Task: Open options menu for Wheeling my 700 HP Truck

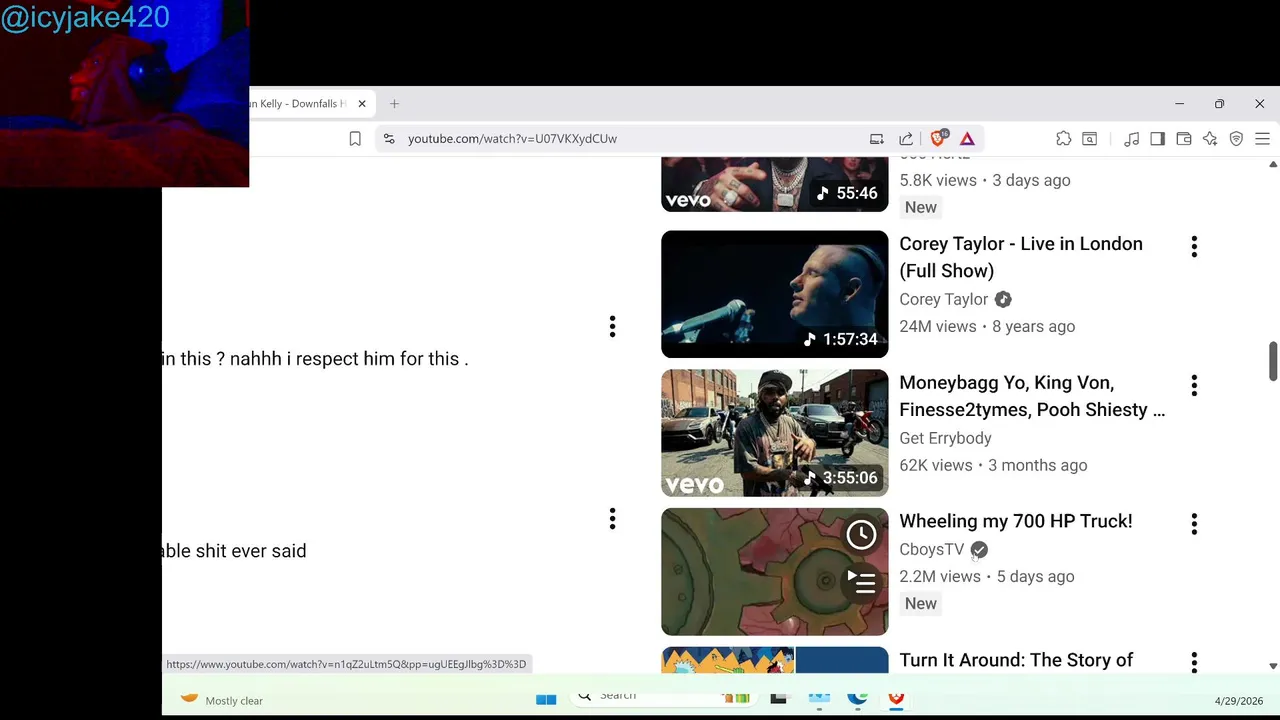Action: (1194, 524)
